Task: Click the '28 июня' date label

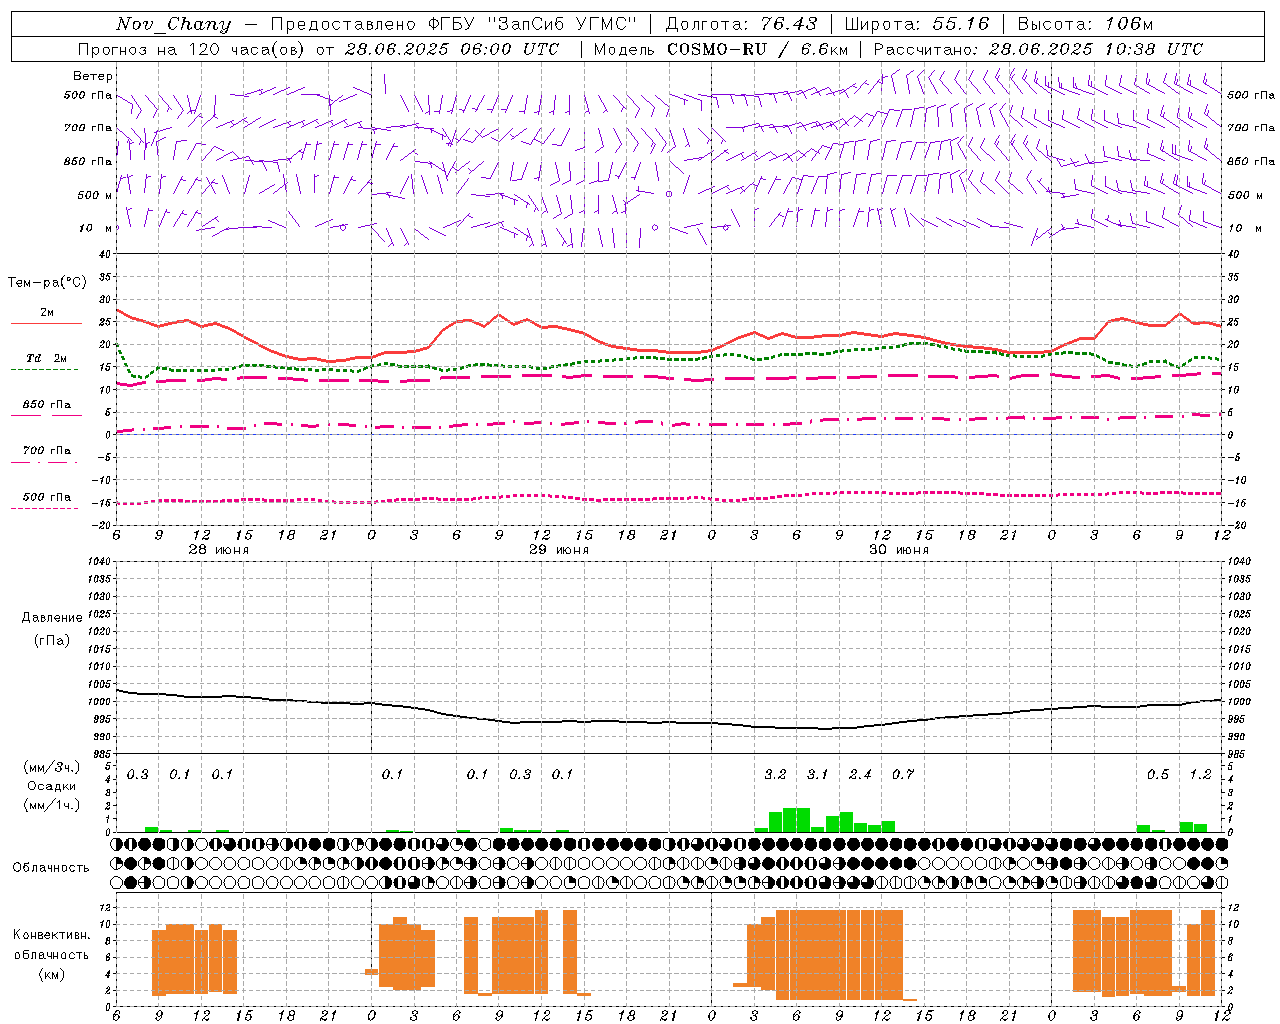Action: (218, 550)
